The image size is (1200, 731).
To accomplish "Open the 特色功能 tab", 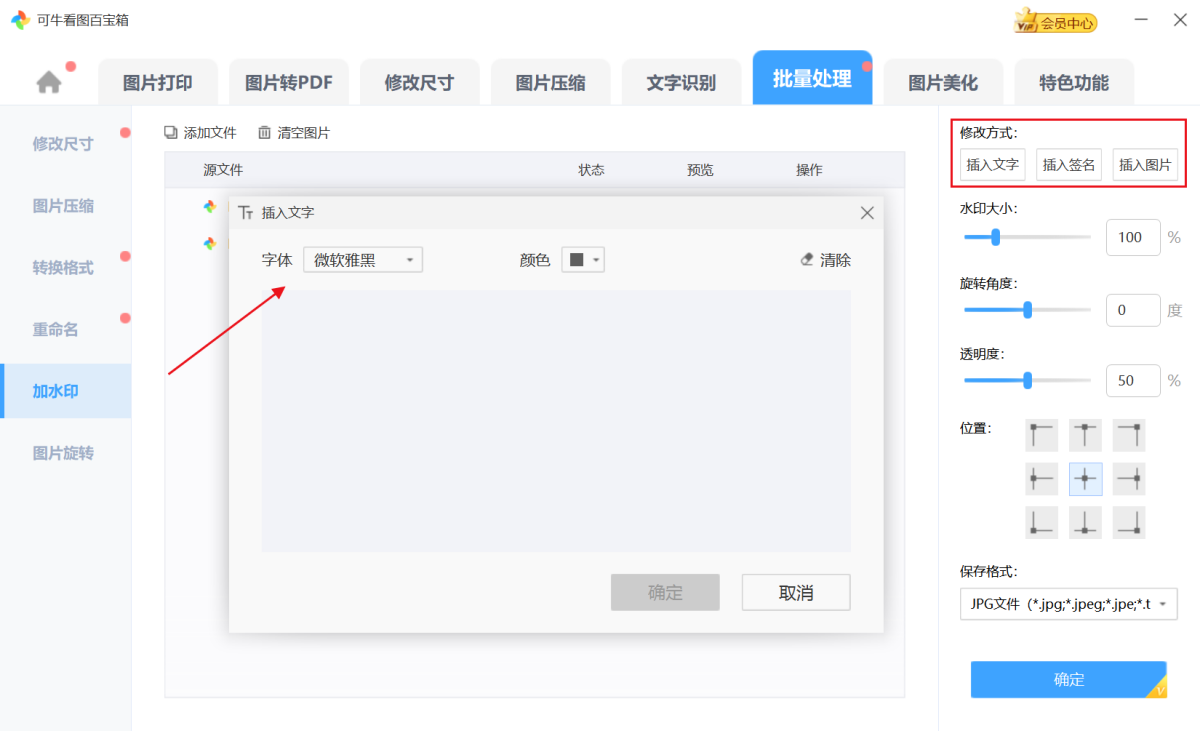I will pos(1074,83).
